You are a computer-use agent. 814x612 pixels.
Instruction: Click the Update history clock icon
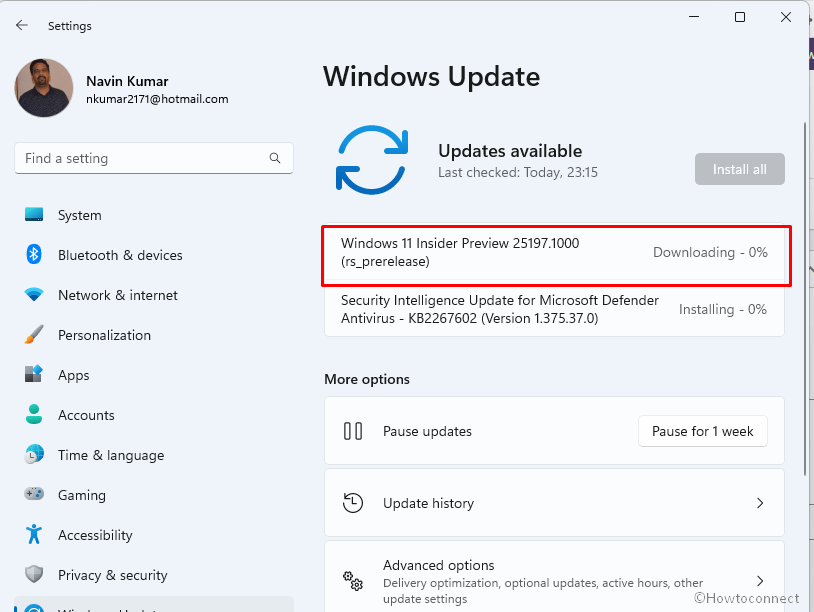tap(353, 503)
